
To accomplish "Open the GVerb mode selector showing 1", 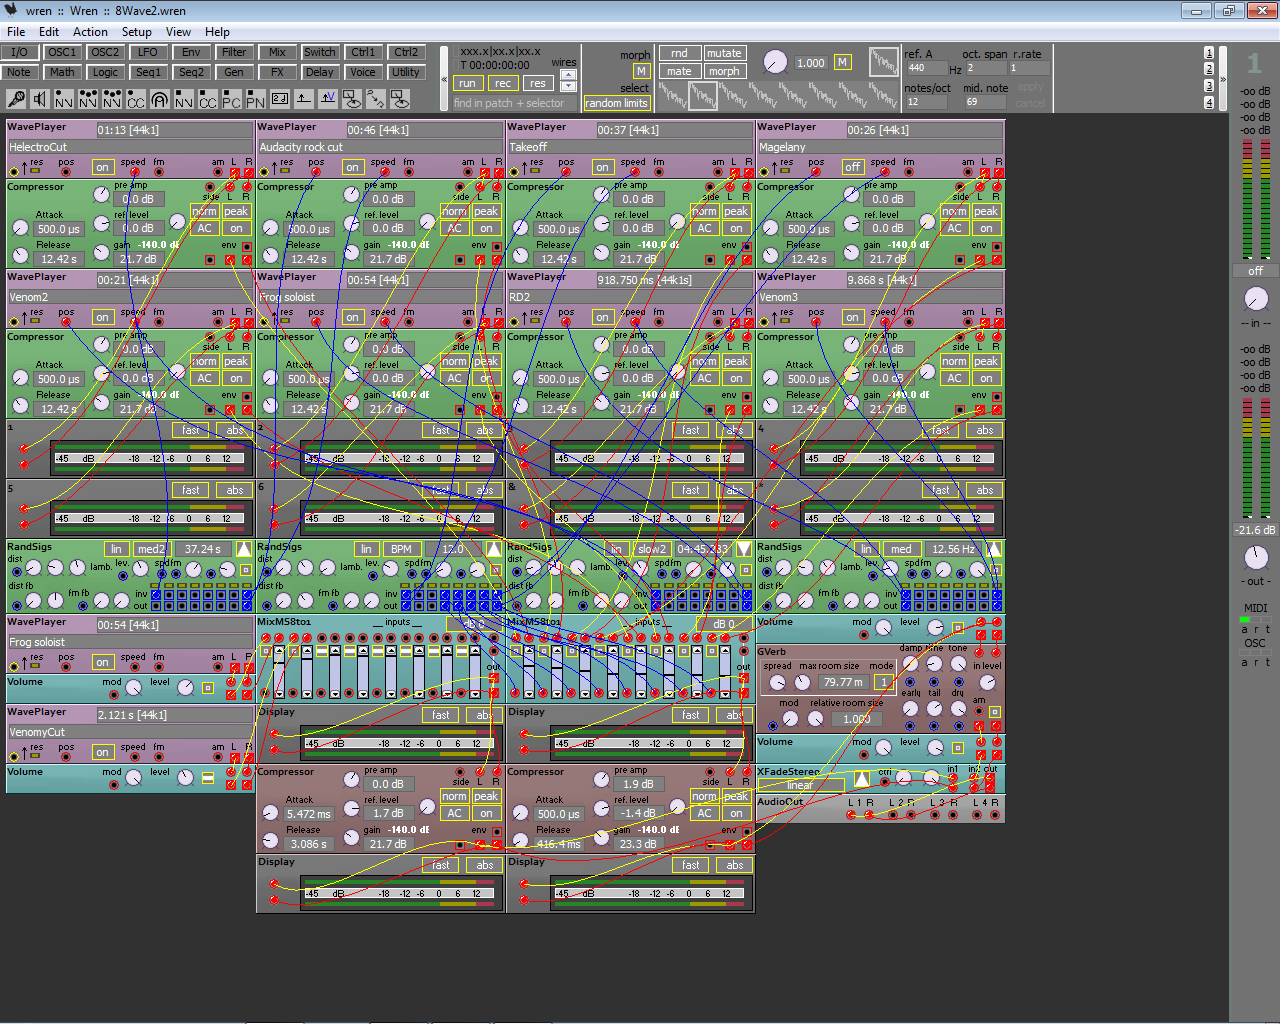I will (883, 682).
